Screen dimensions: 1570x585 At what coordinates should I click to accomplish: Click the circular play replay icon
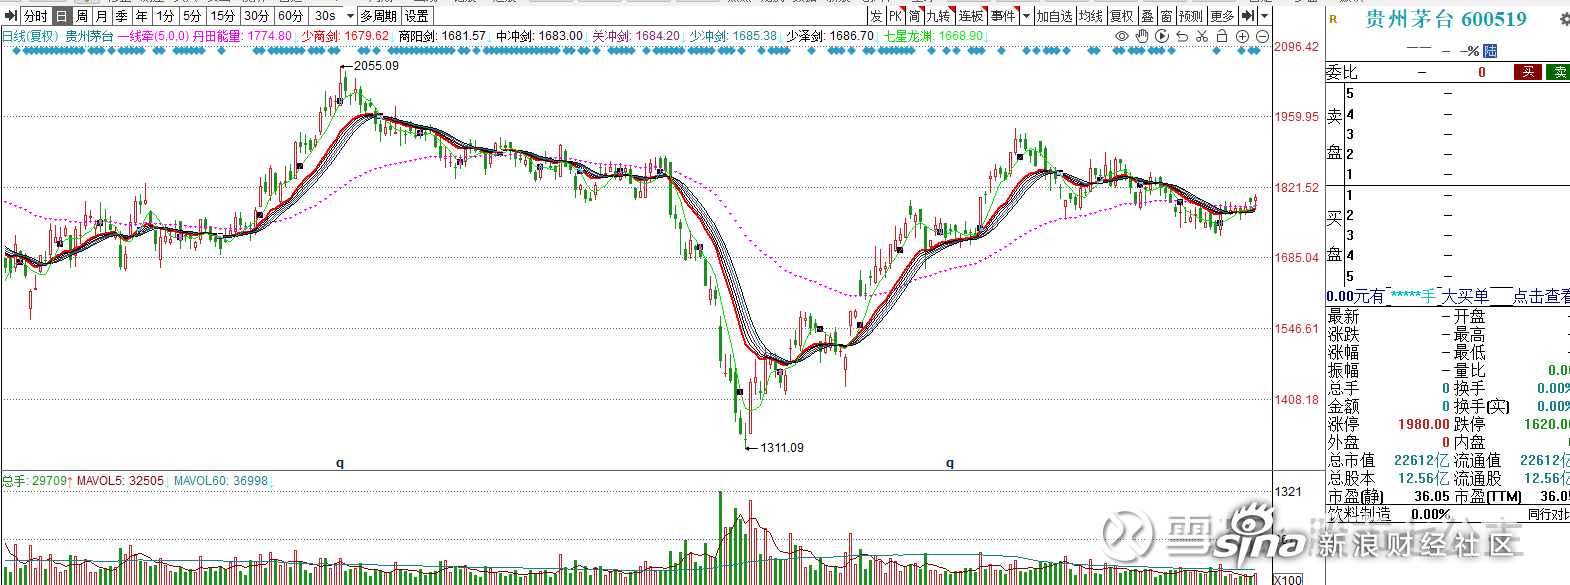[1162, 36]
